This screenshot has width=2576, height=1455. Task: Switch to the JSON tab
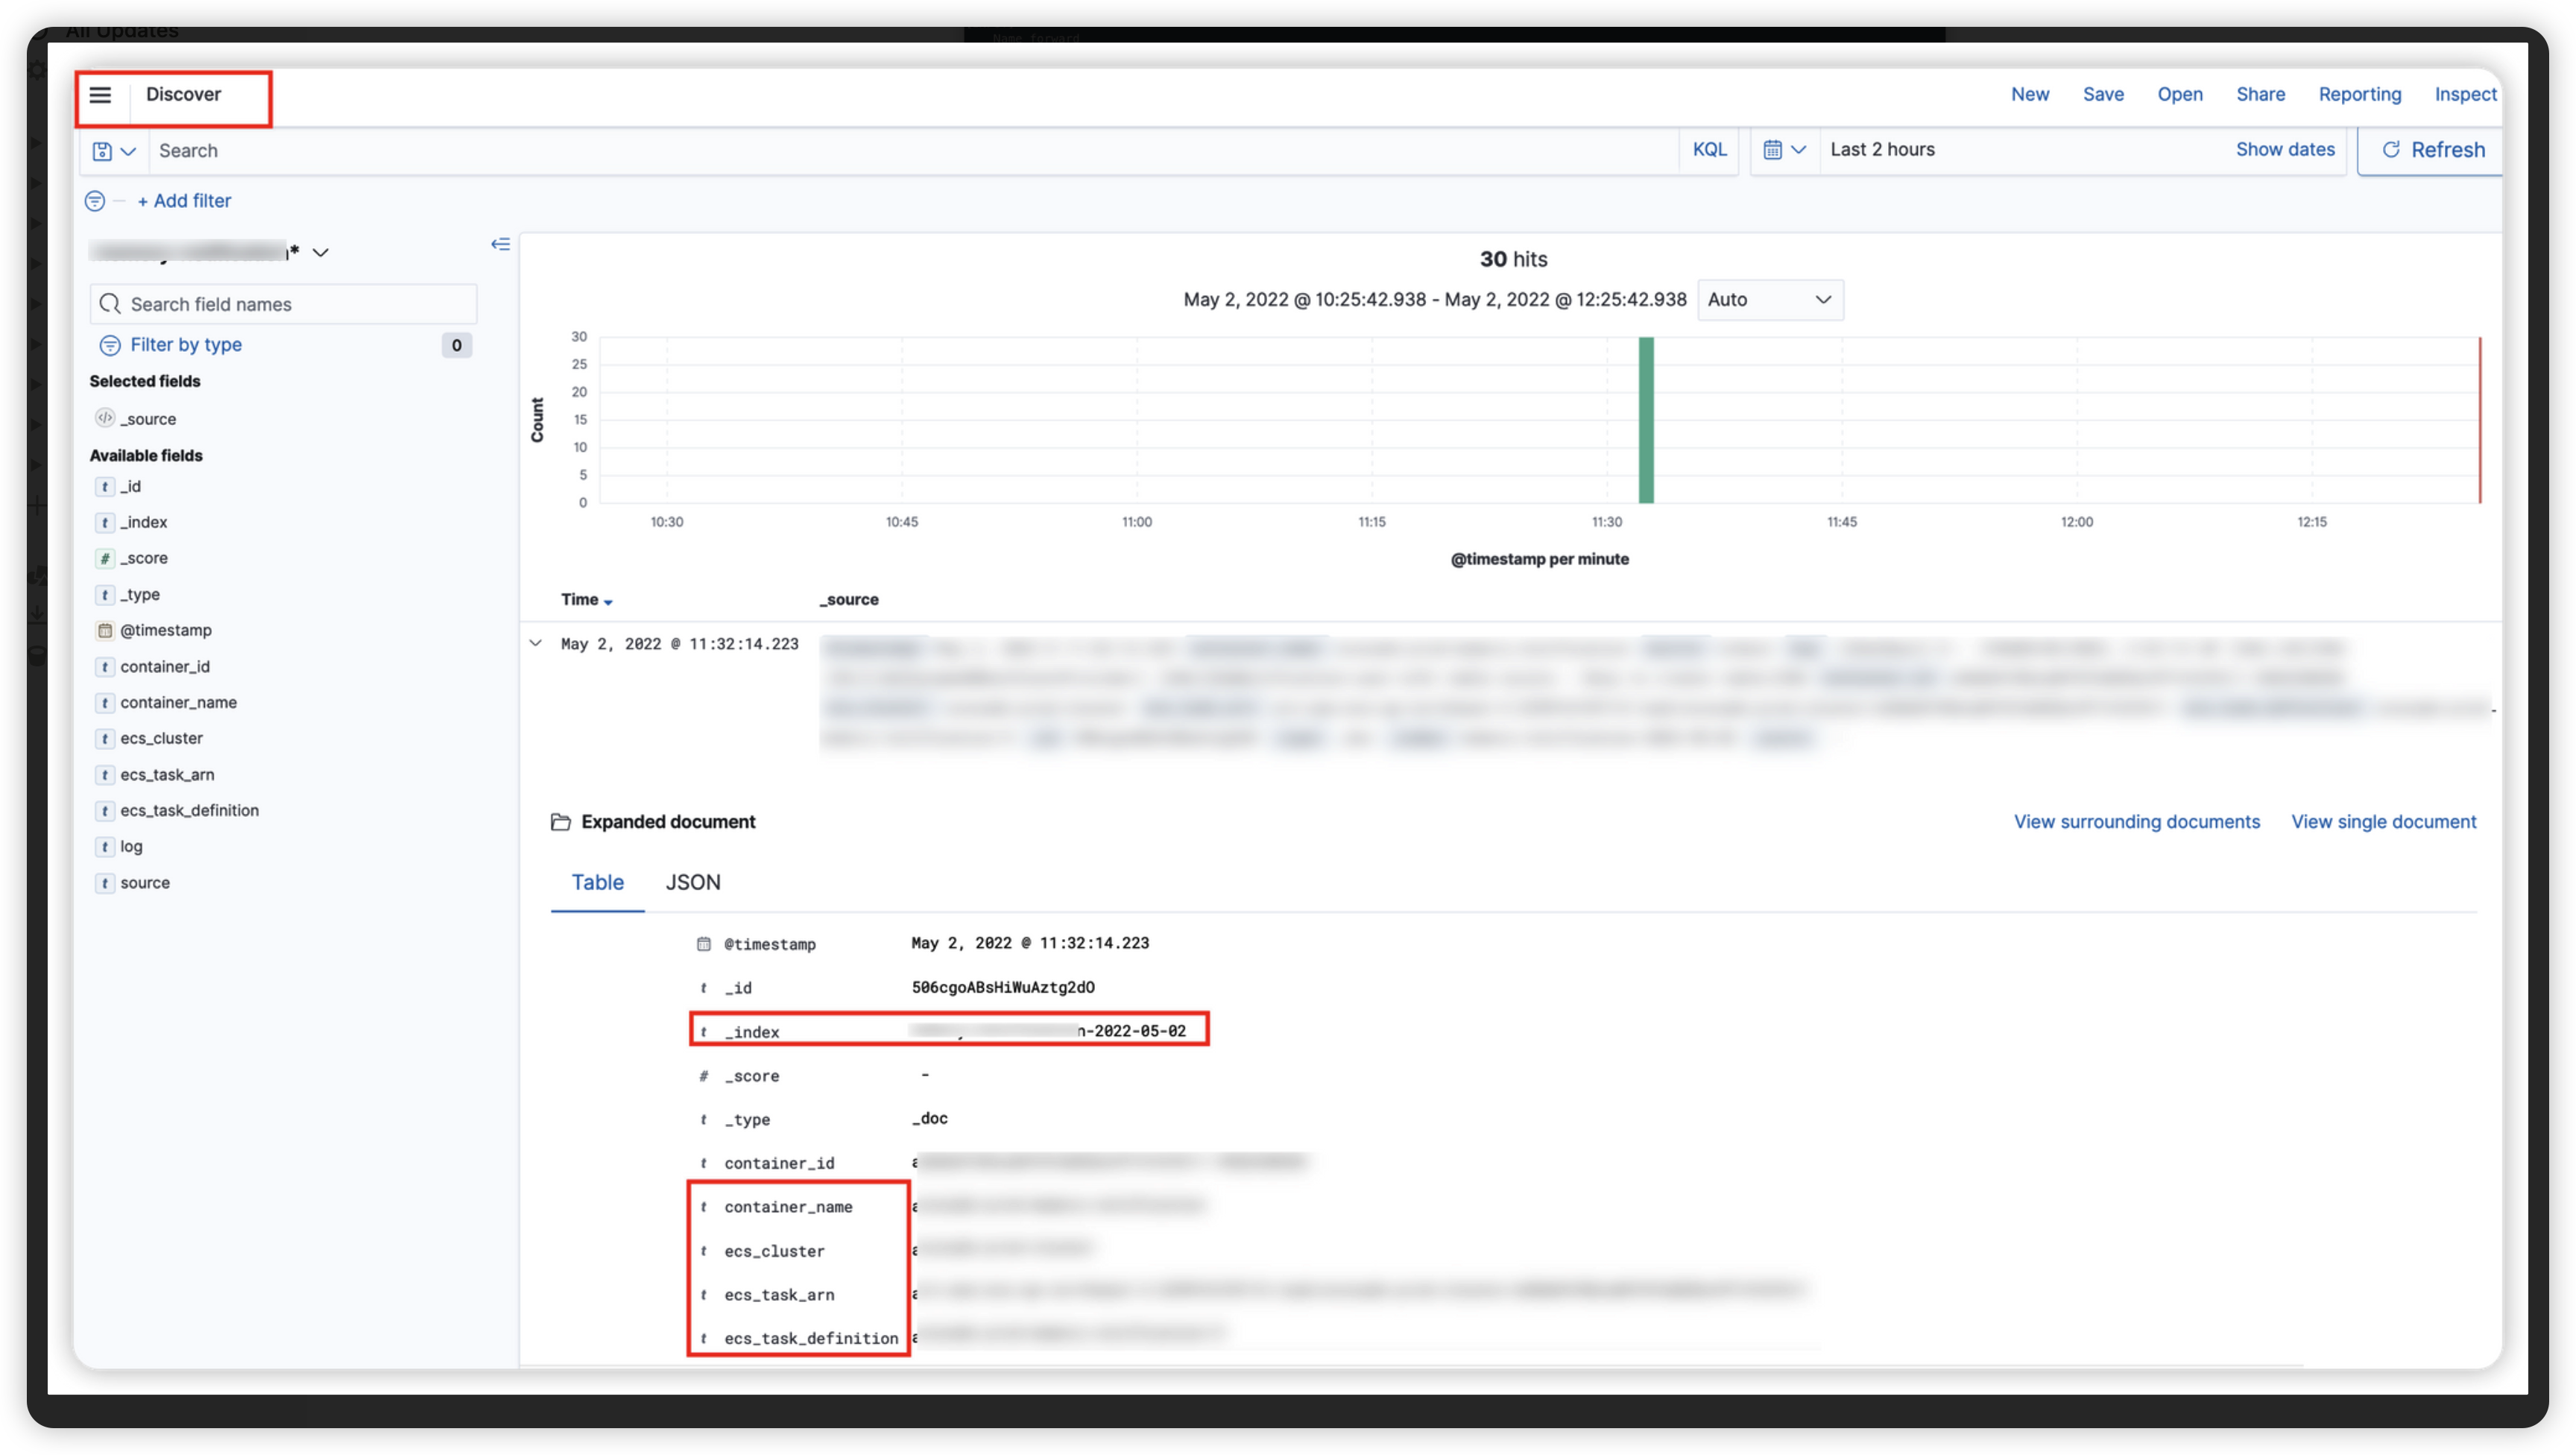click(693, 882)
